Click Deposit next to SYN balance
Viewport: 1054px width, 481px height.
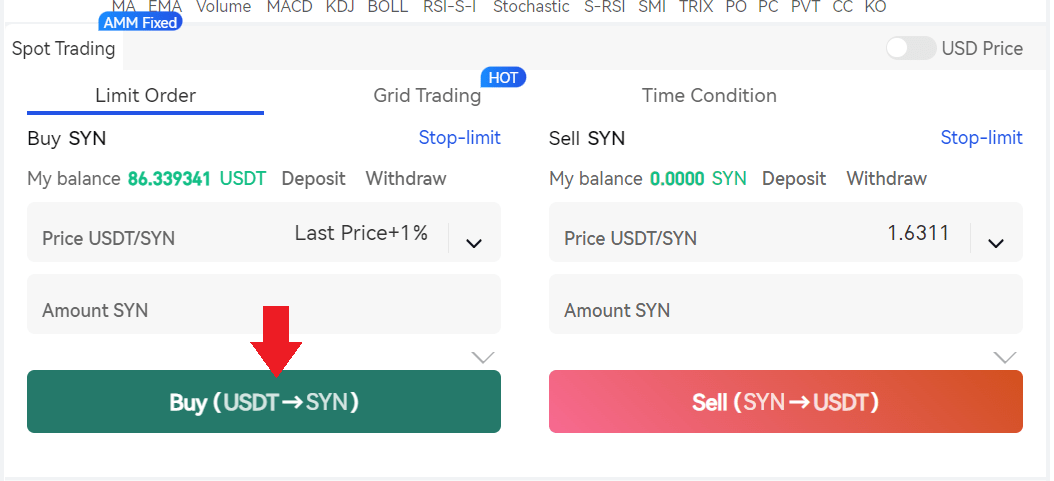point(794,179)
